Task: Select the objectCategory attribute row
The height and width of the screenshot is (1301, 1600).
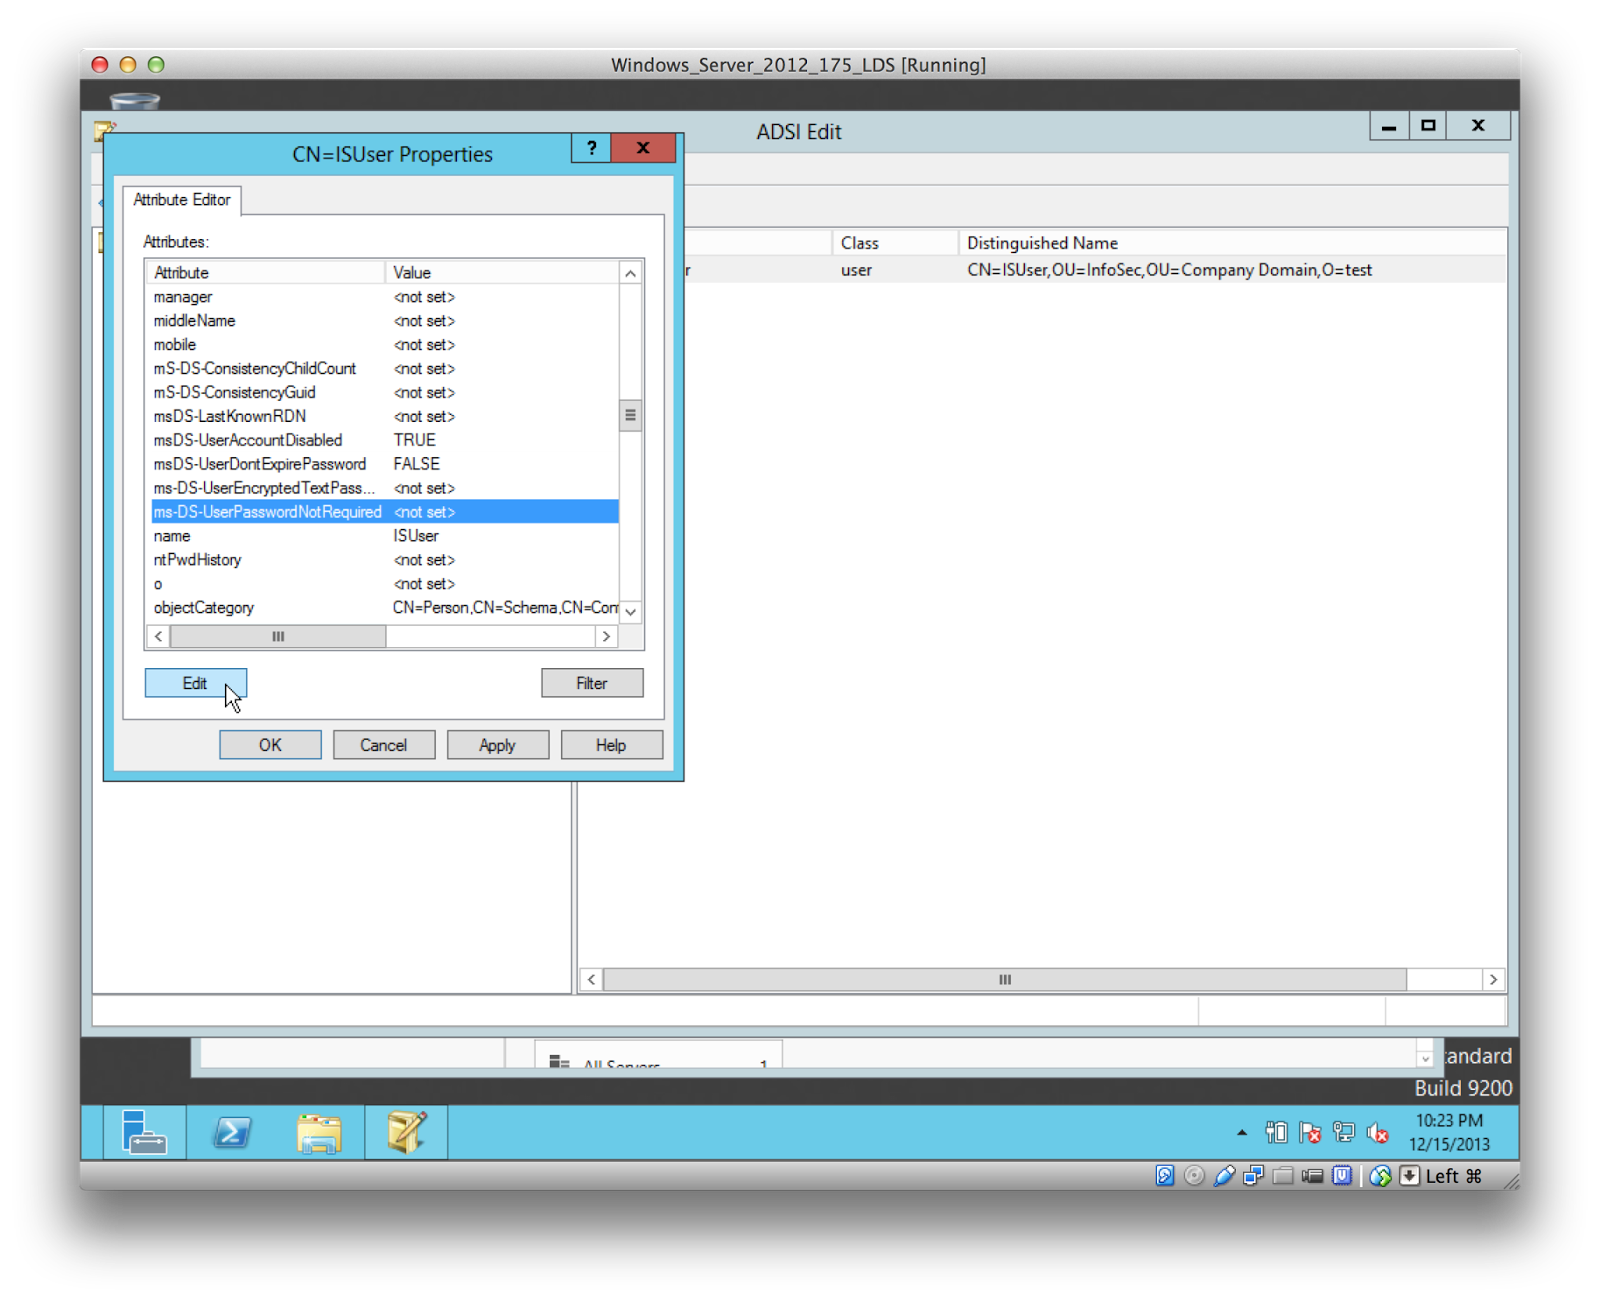Action: pos(384,608)
